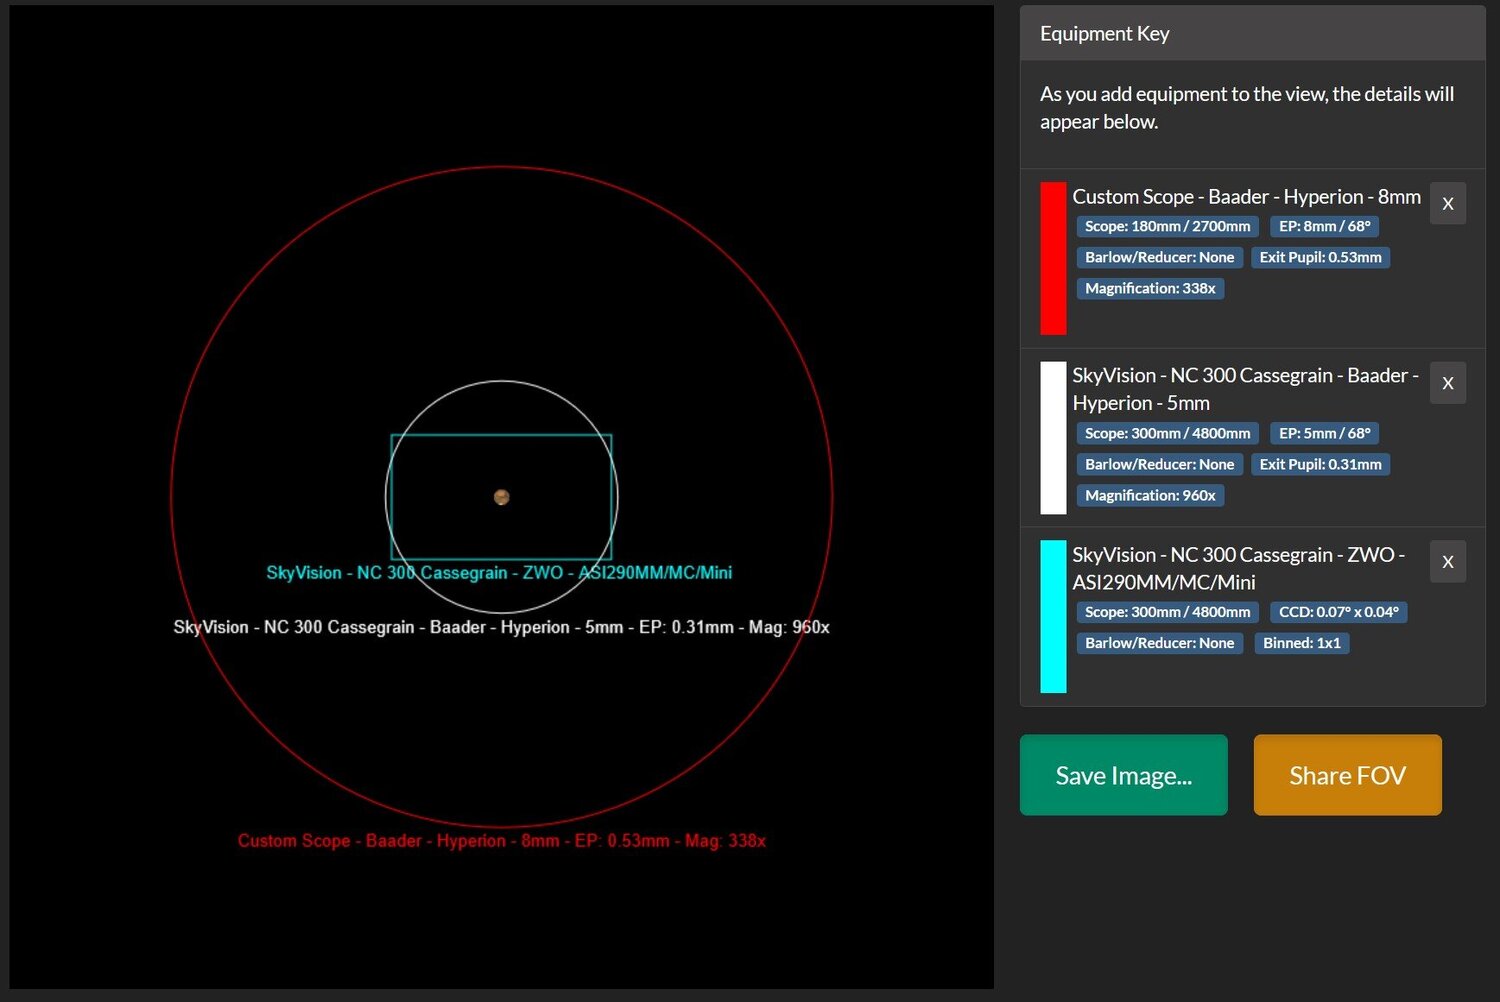Click the 'Magnification: 960x' badge
The image size is (1500, 1002).
1150,496
